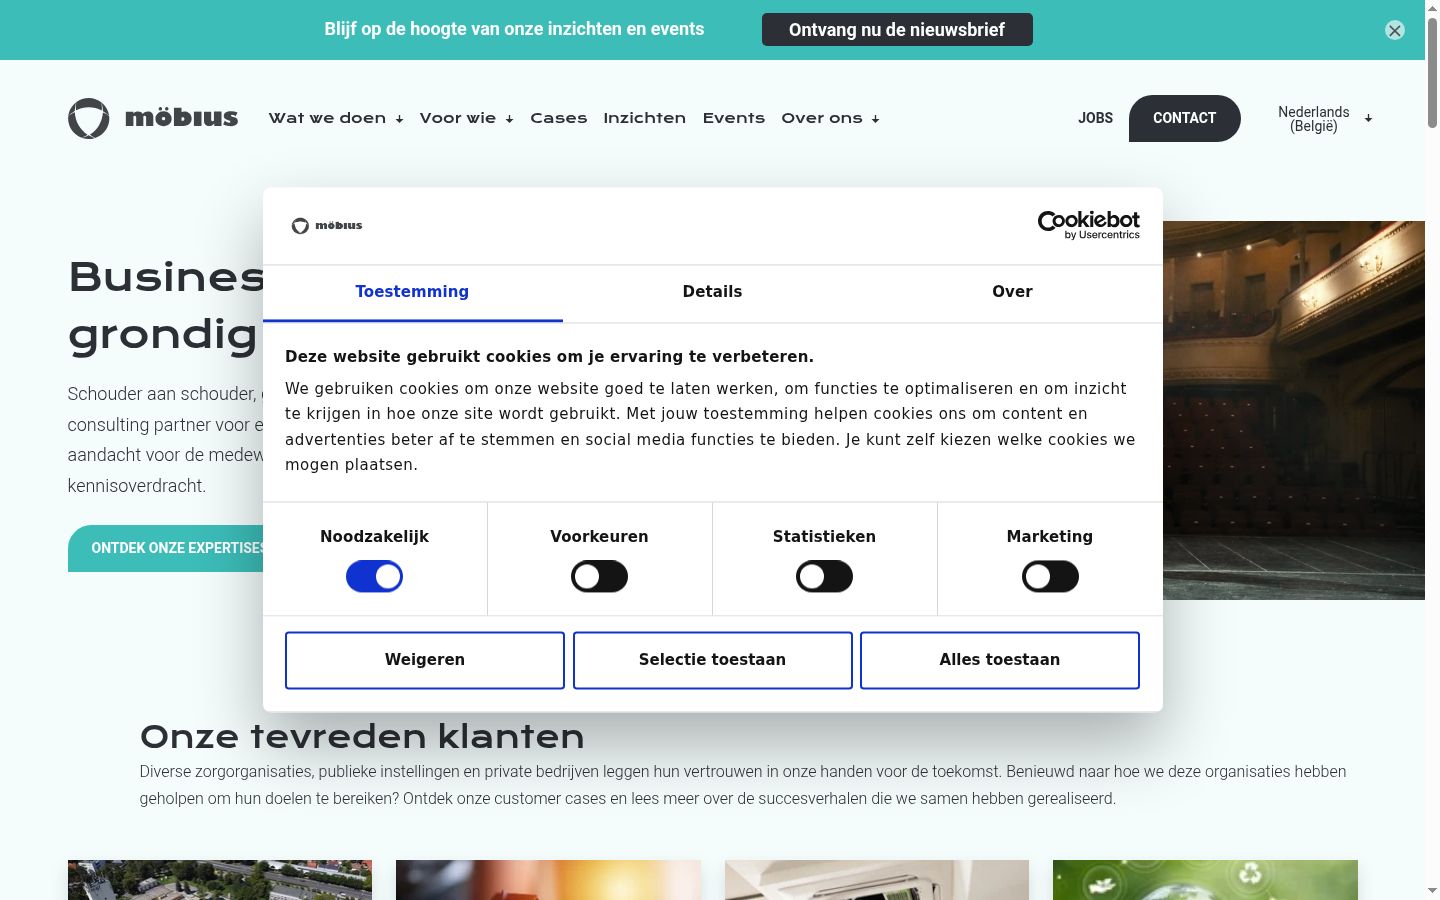Enable the Voorkeuren cookie switch
The width and height of the screenshot is (1440, 900).
[599, 577]
